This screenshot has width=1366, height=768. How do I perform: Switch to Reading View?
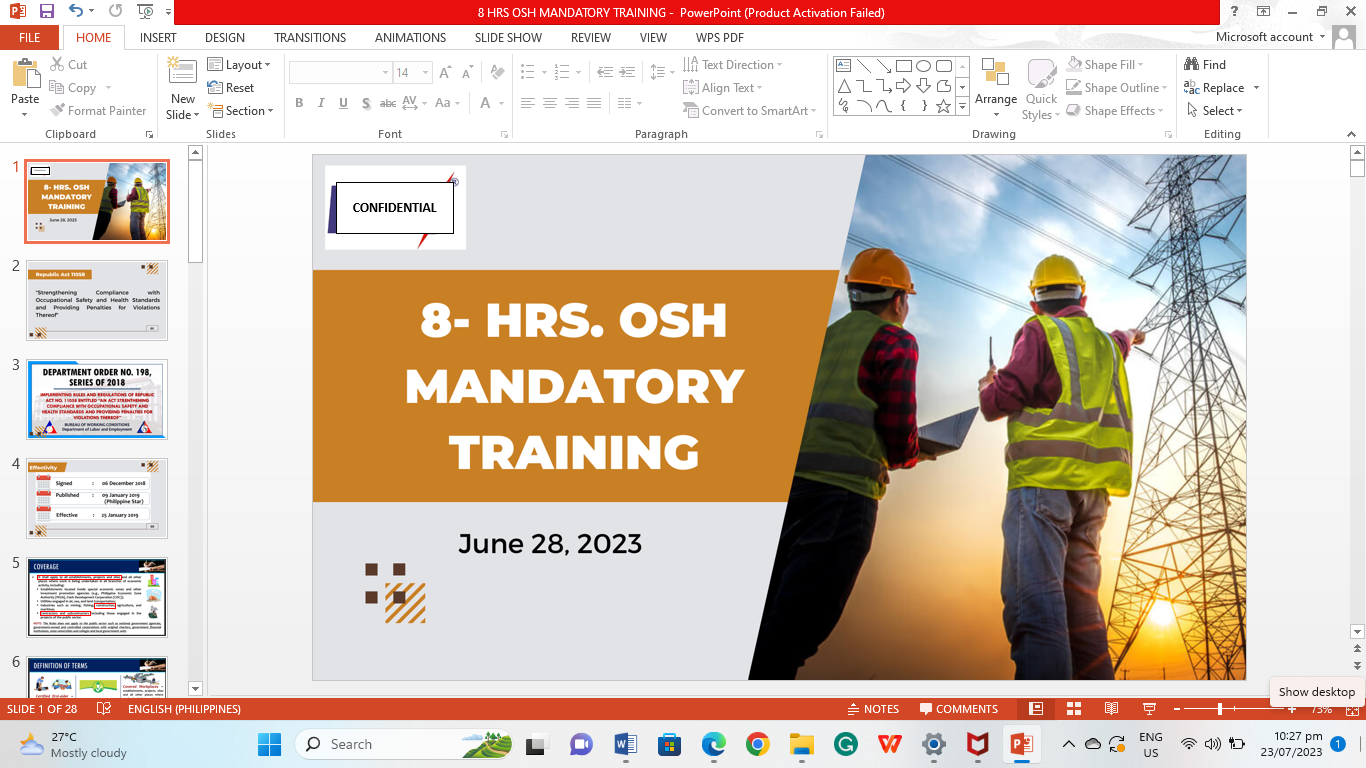point(1111,709)
